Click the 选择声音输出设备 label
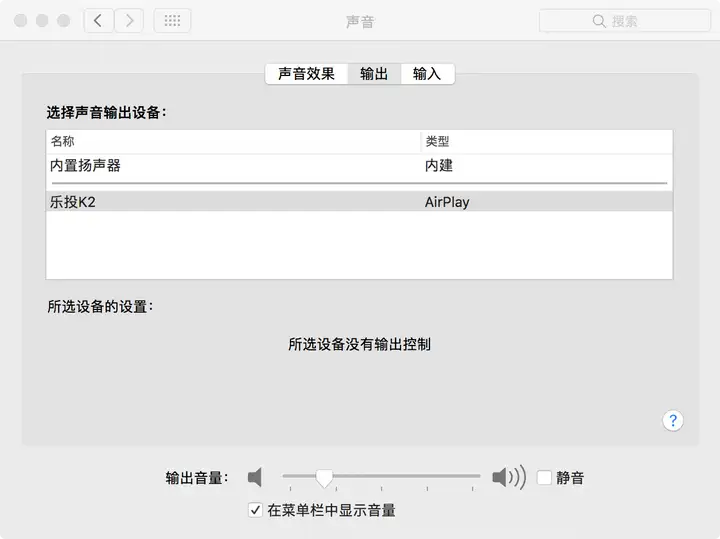The image size is (720, 539). tap(106, 112)
